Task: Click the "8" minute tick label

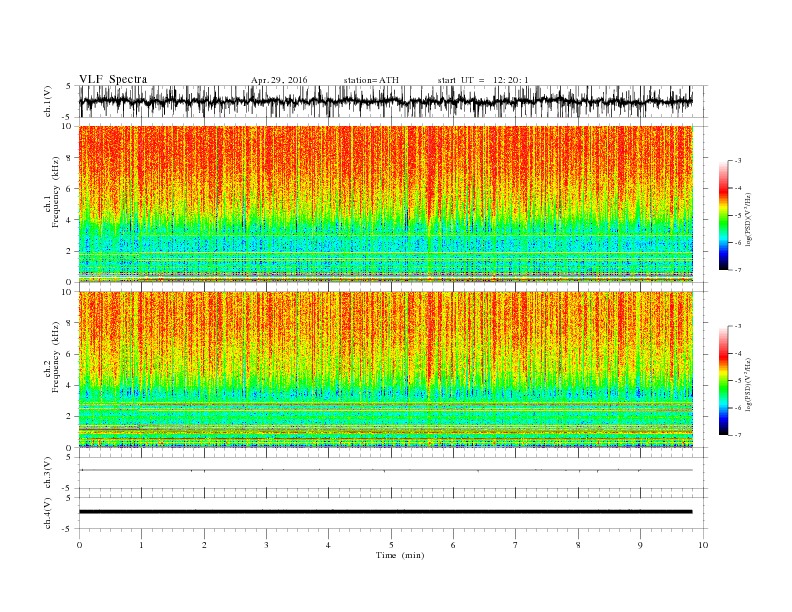Action: pos(578,545)
